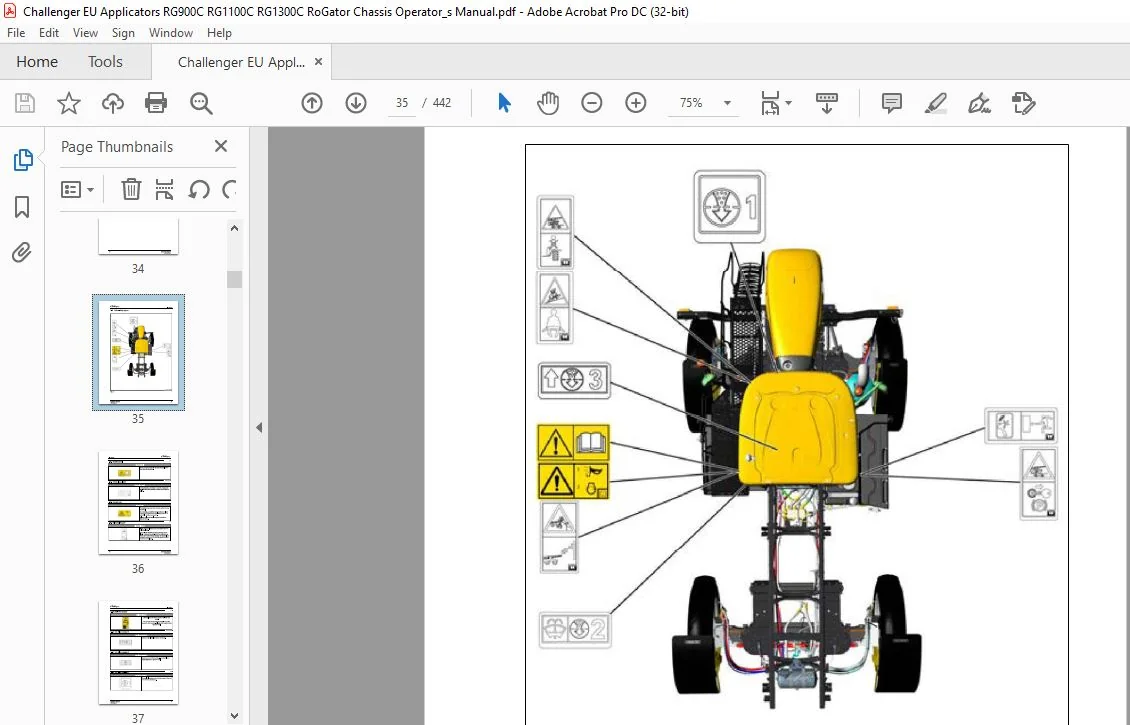Click the decal numbered 2 on page

[575, 629]
